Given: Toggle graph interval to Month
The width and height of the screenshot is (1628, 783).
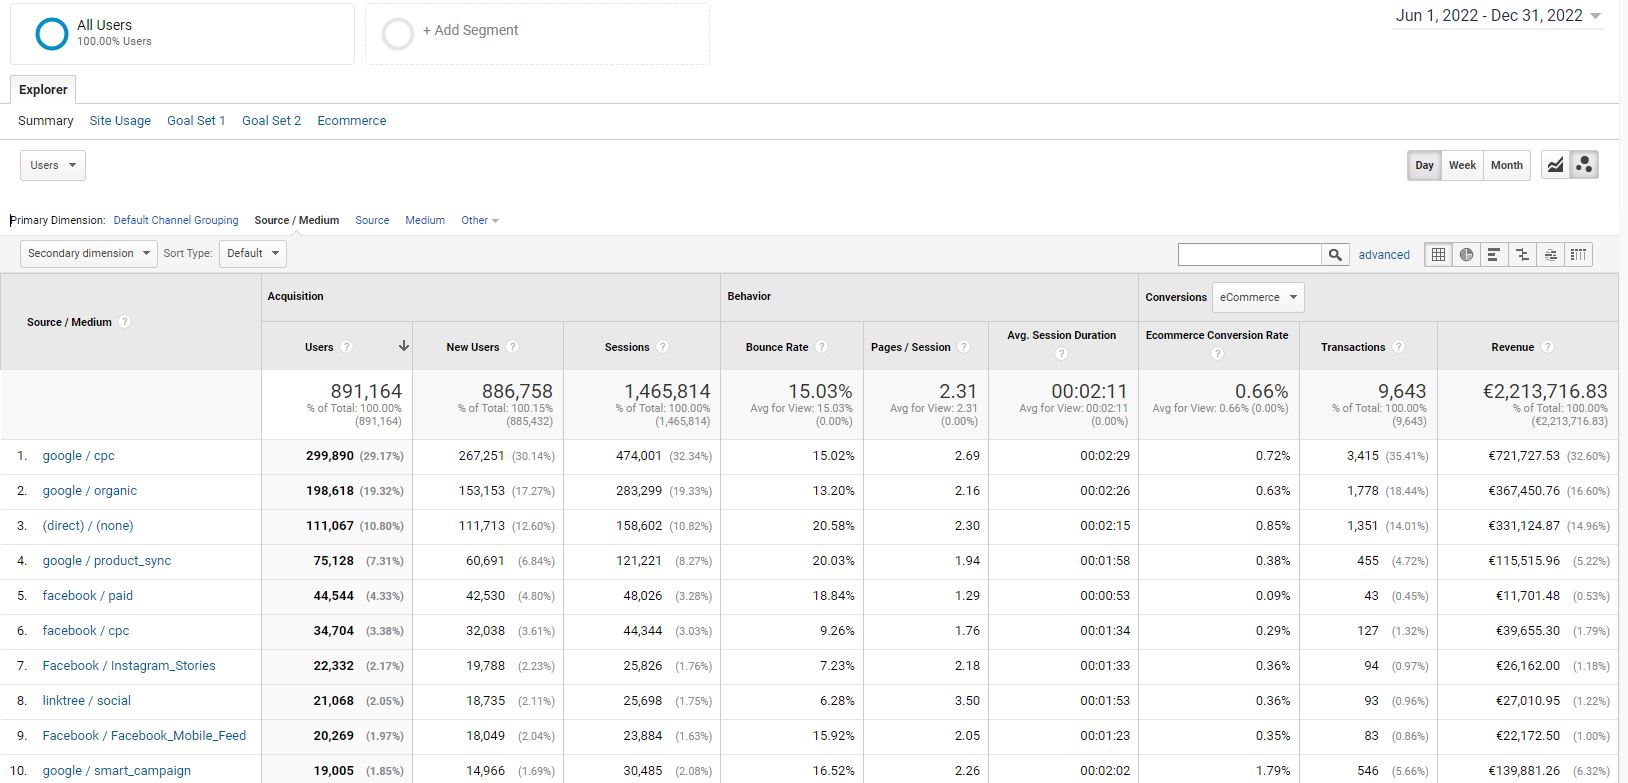Looking at the screenshot, I should pos(1506,165).
